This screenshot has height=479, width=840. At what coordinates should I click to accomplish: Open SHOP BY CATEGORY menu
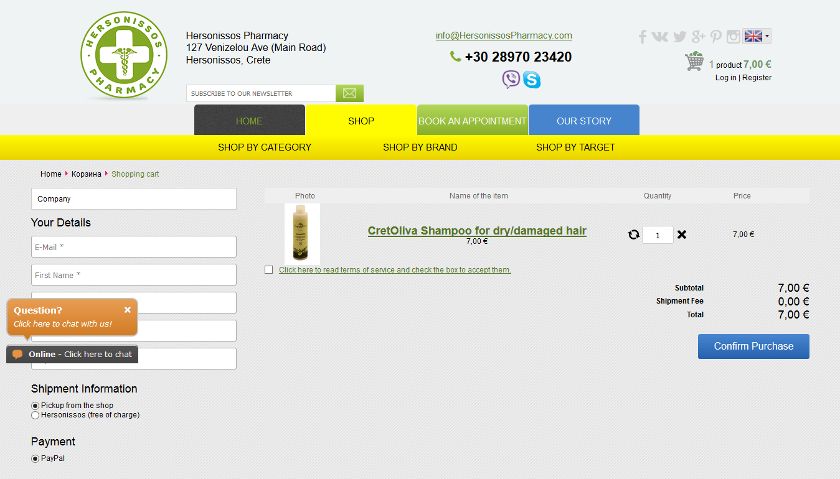click(x=265, y=147)
